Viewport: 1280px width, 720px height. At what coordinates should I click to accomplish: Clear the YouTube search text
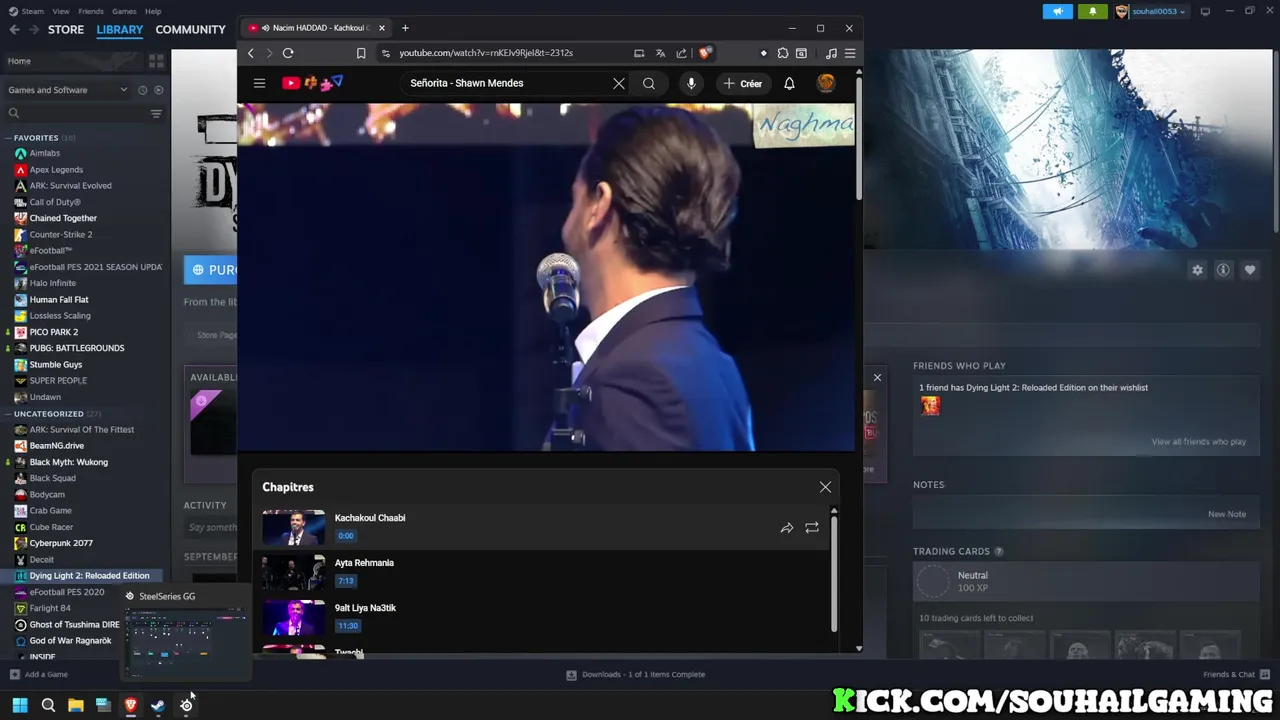(x=619, y=83)
